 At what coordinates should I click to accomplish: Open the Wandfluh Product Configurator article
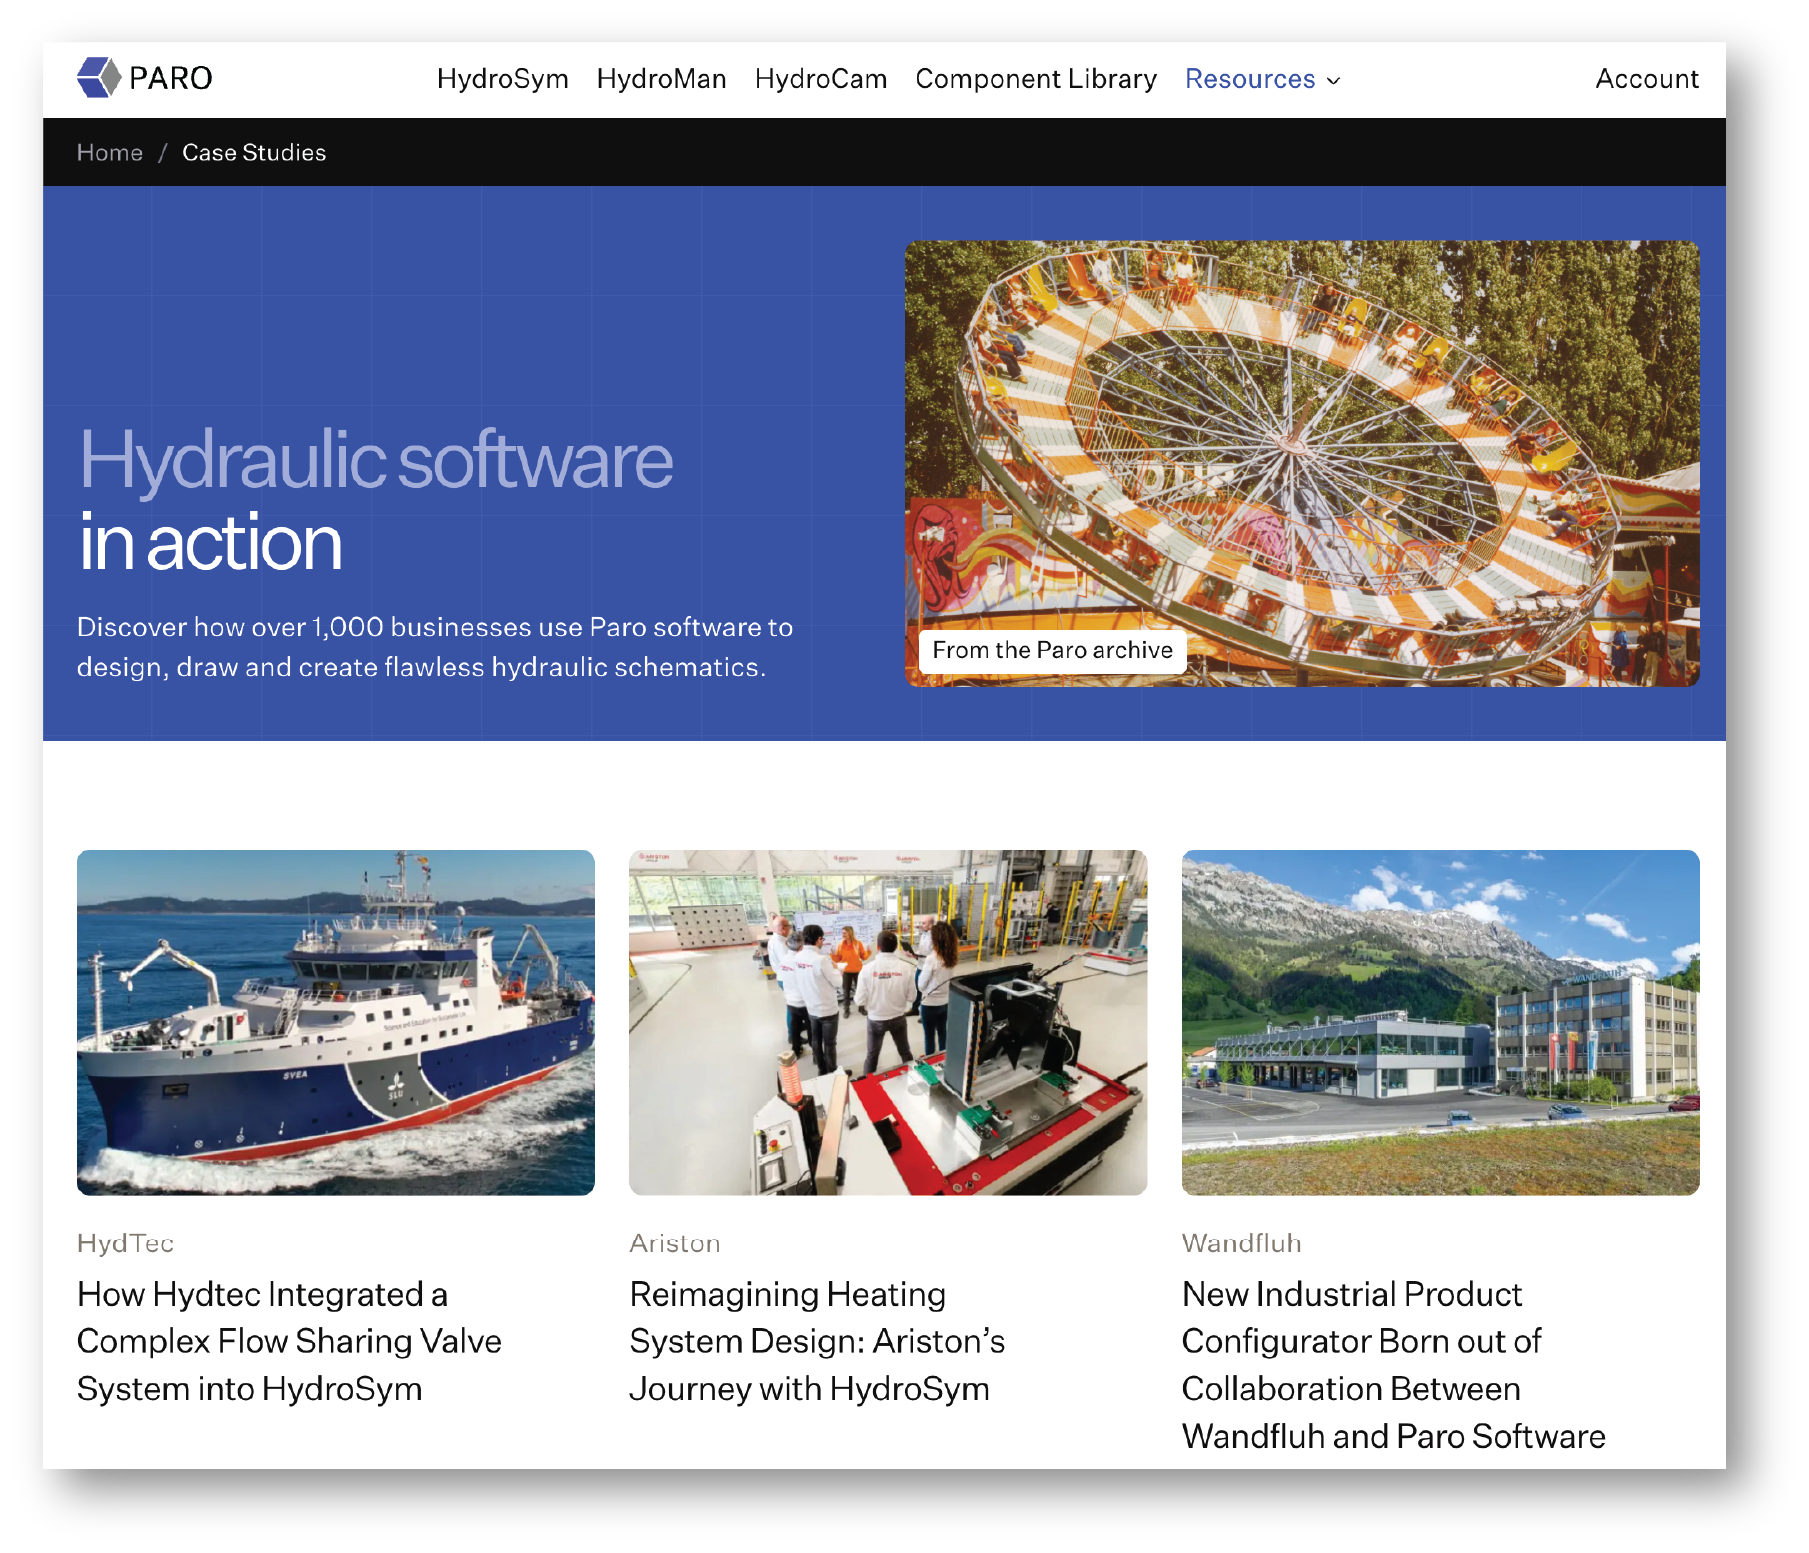click(x=1394, y=1365)
